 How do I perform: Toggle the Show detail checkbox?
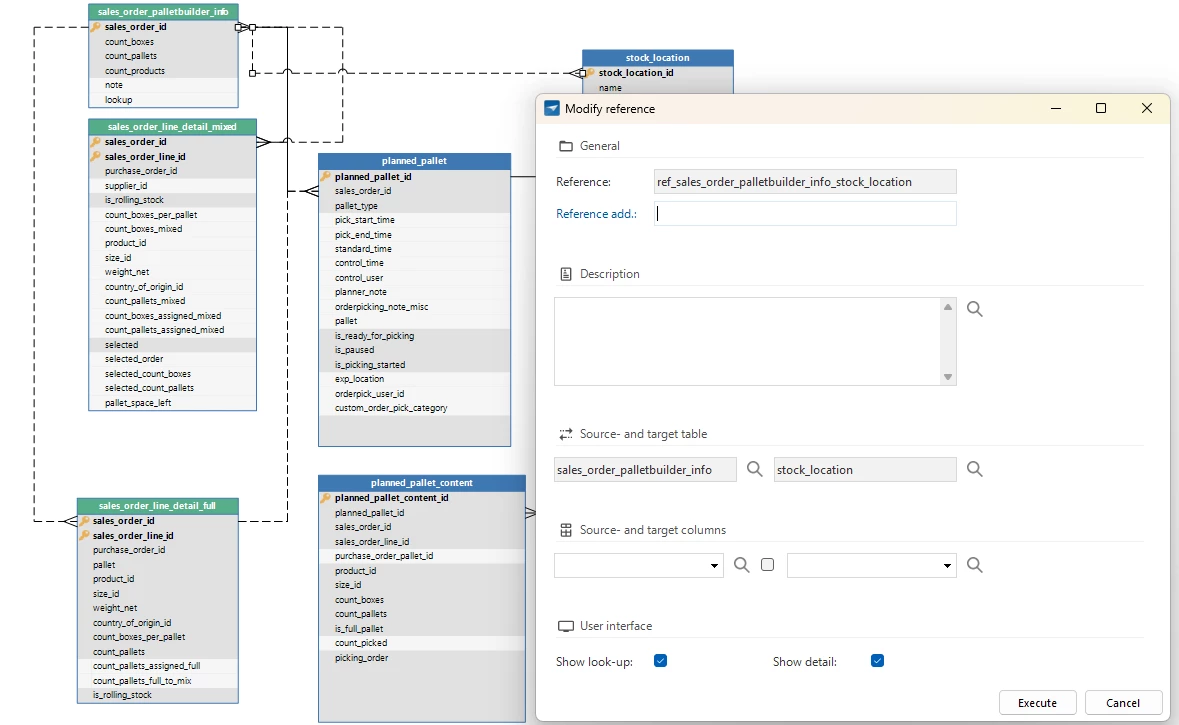[x=877, y=661]
